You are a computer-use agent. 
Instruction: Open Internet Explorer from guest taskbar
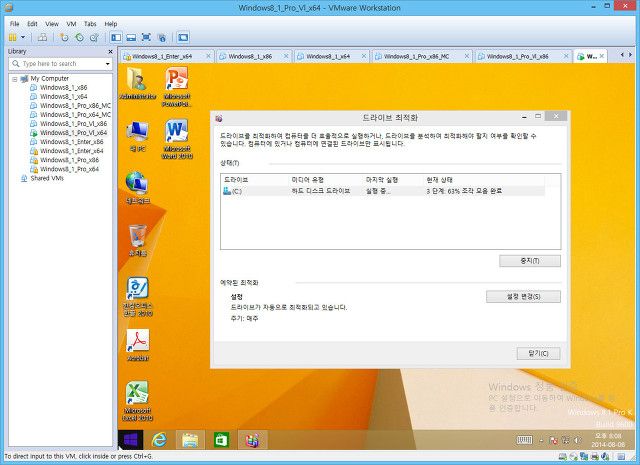coord(159,440)
